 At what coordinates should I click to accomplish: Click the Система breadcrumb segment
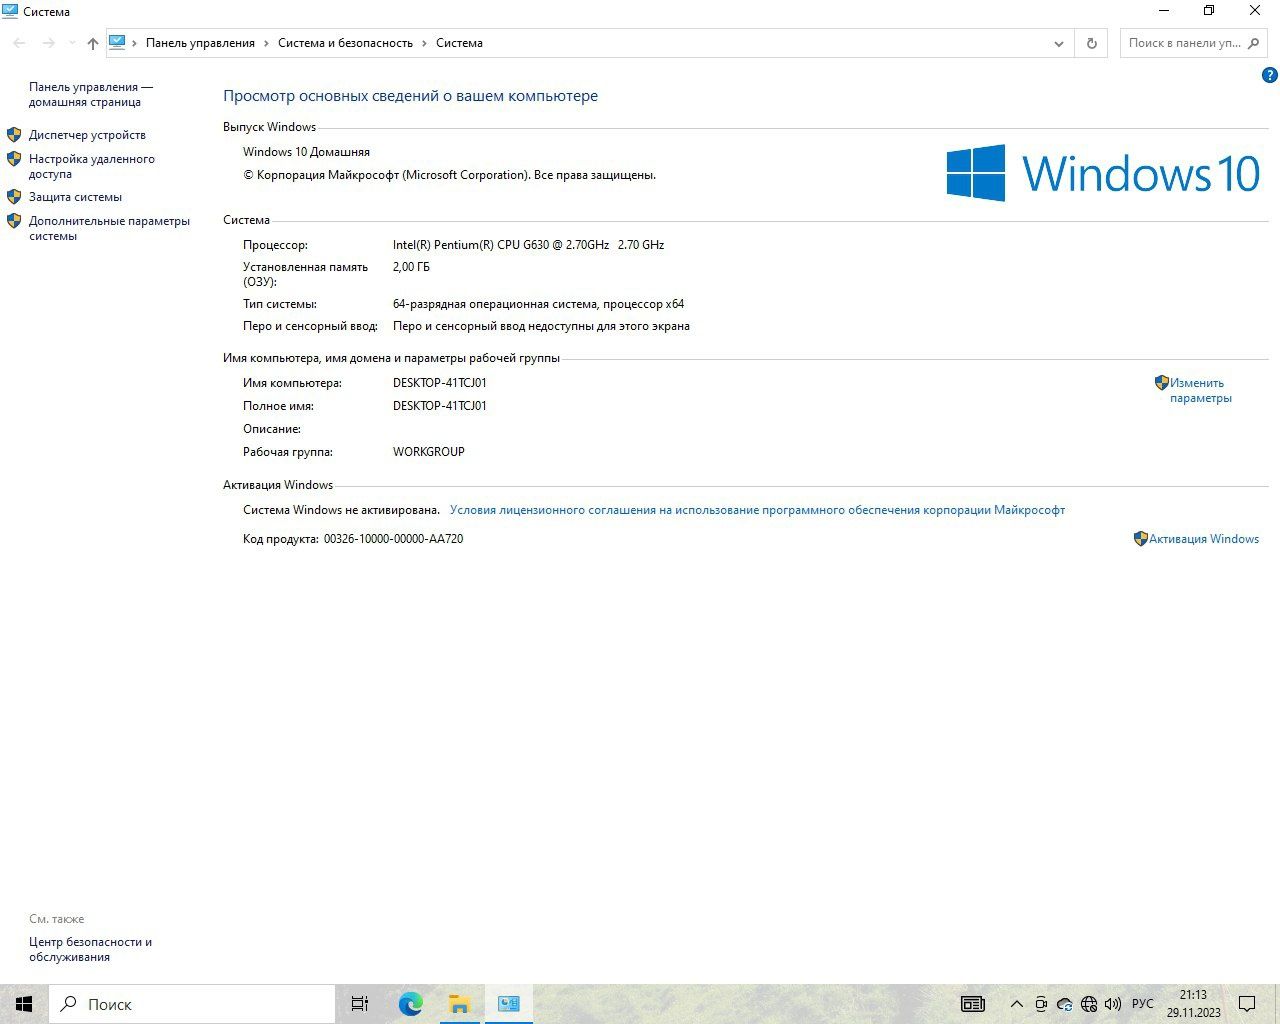459,43
